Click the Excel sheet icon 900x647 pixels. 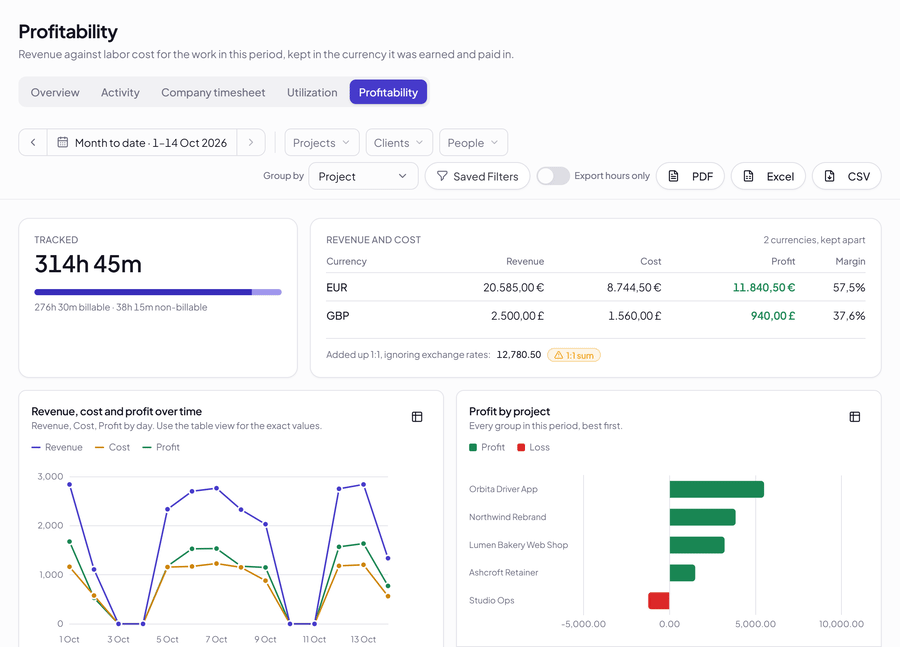(x=748, y=176)
